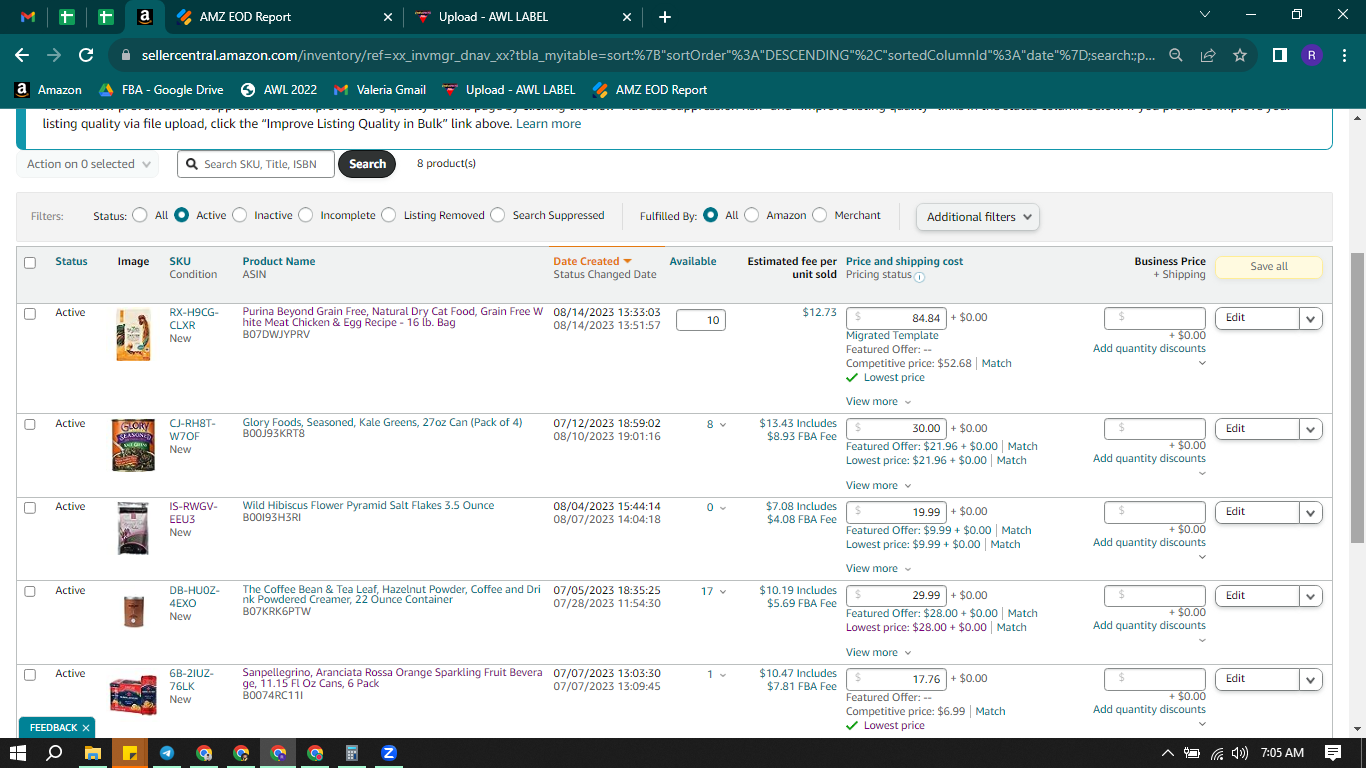Click the Save all button
Screen dimensions: 1366x768
click(1269, 267)
